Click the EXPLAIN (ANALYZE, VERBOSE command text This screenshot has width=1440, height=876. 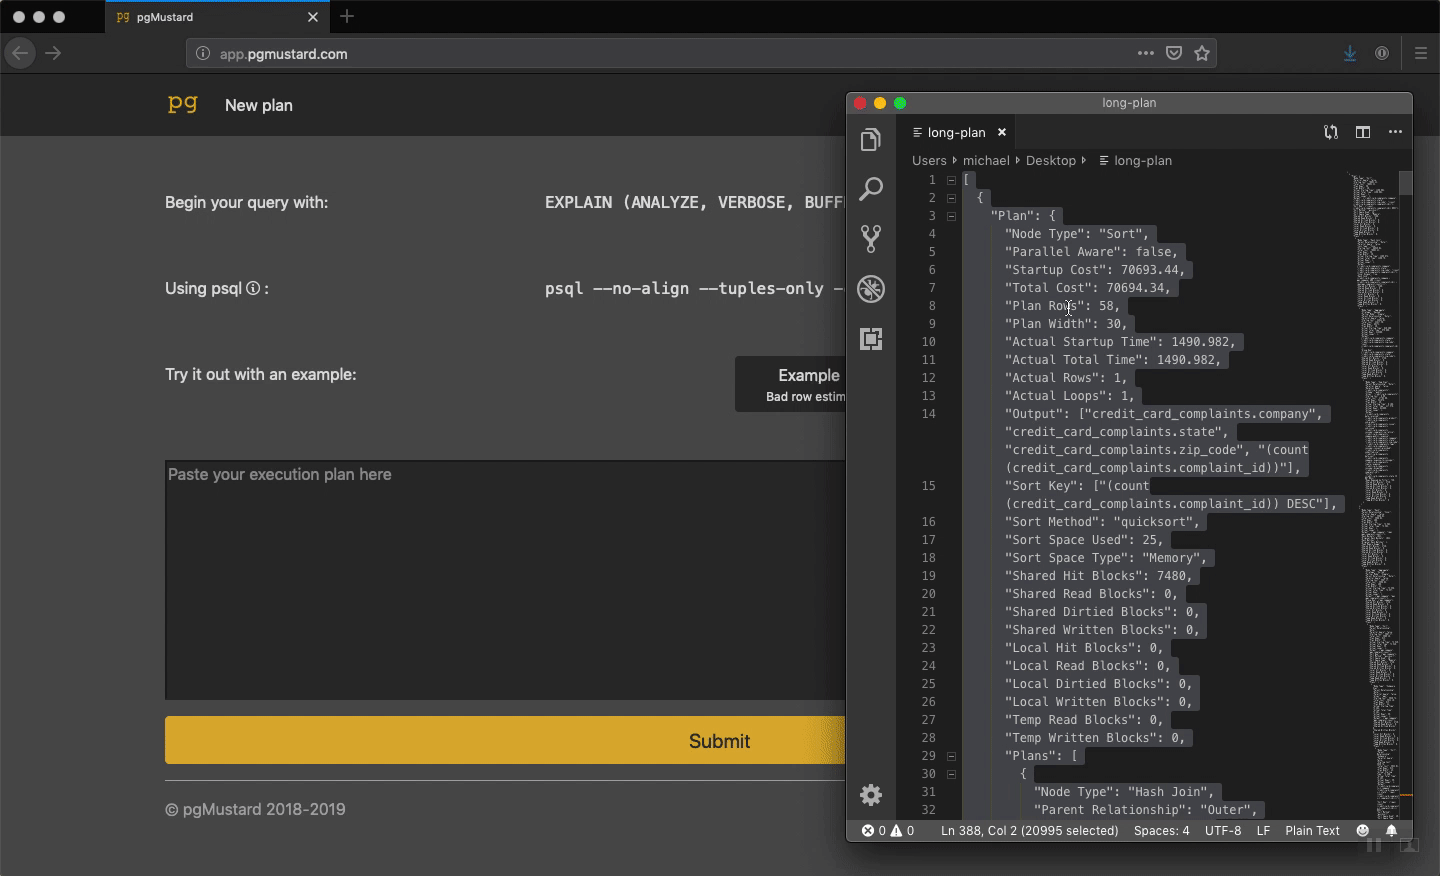695,202
